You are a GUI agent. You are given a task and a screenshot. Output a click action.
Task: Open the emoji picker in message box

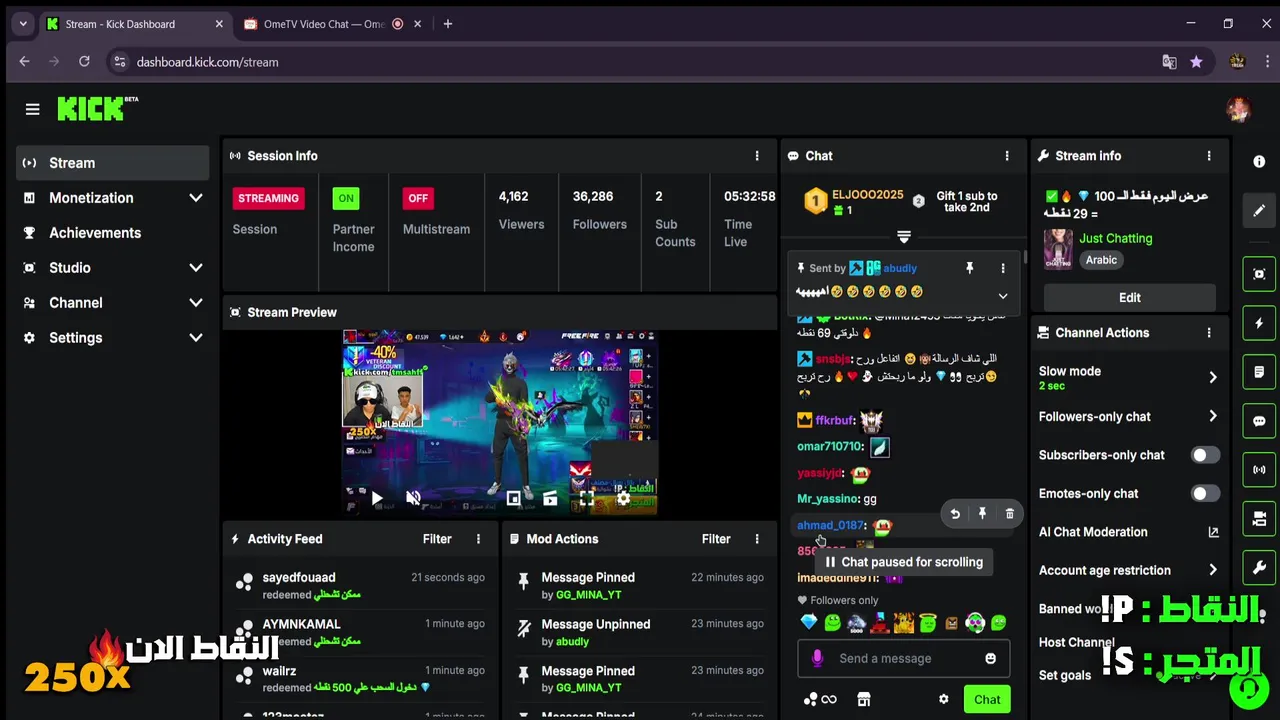point(990,658)
